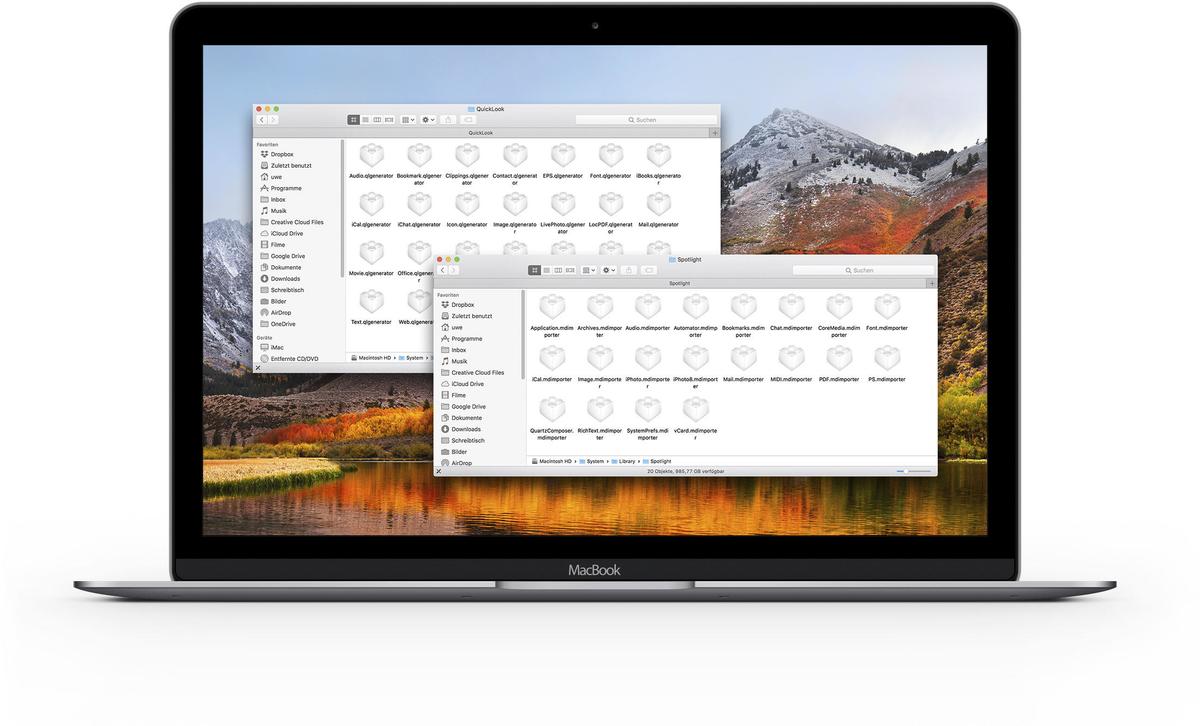Select LivePhoto.qlgenerator file icon
The width and height of the screenshot is (1200, 726).
click(x=563, y=205)
